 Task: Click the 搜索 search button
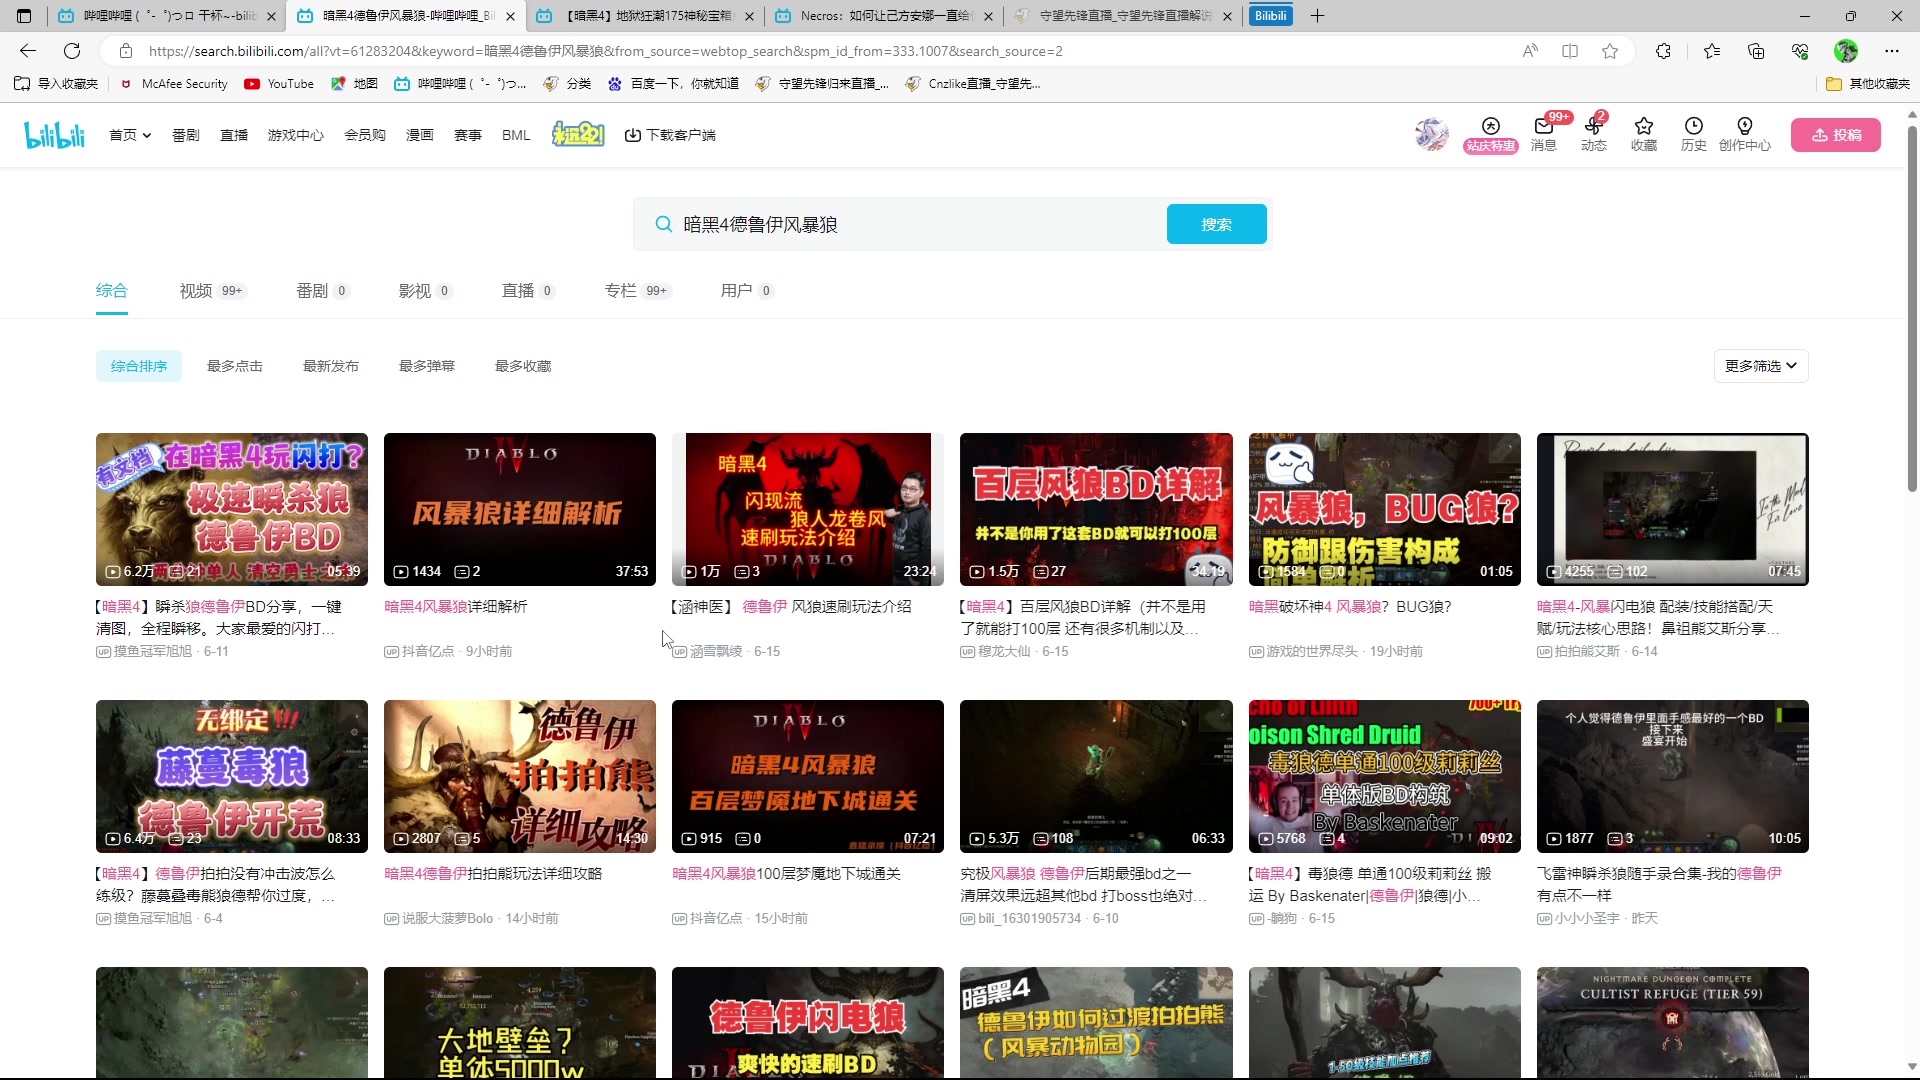click(1216, 223)
